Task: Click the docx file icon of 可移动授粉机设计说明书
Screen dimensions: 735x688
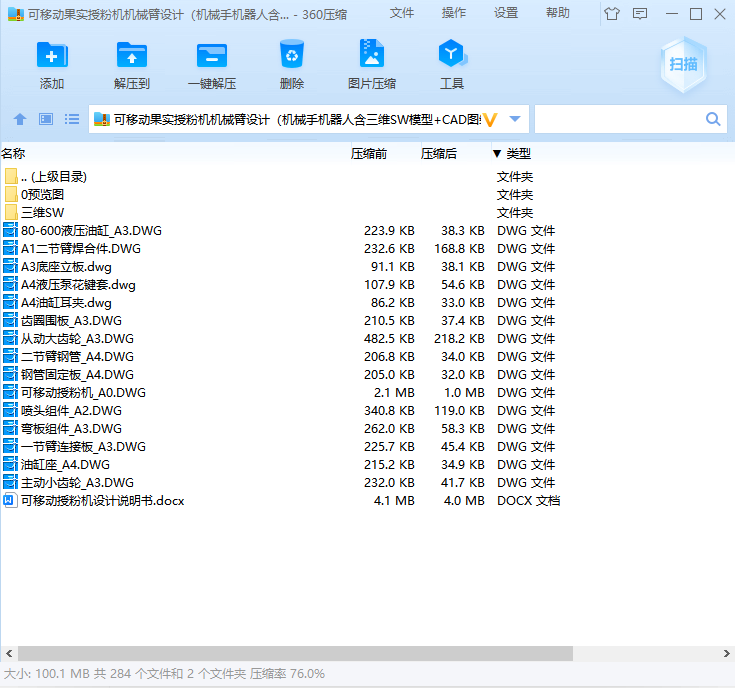Action: pyautogui.click(x=10, y=500)
